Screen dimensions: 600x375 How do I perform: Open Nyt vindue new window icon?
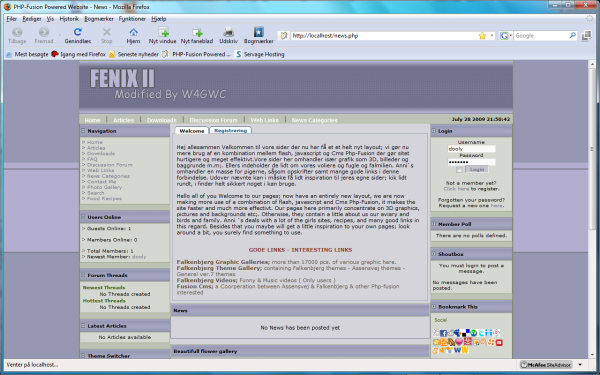(163, 36)
